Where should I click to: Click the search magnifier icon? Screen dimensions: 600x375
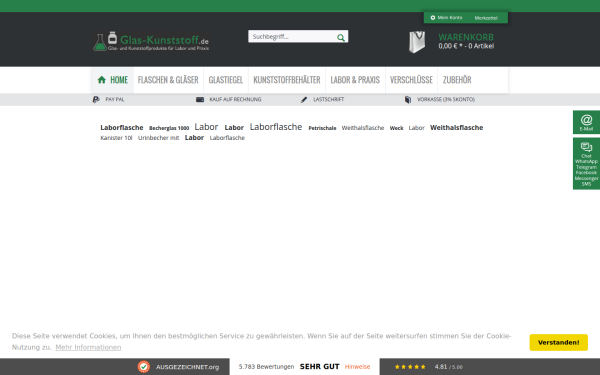pyautogui.click(x=341, y=37)
